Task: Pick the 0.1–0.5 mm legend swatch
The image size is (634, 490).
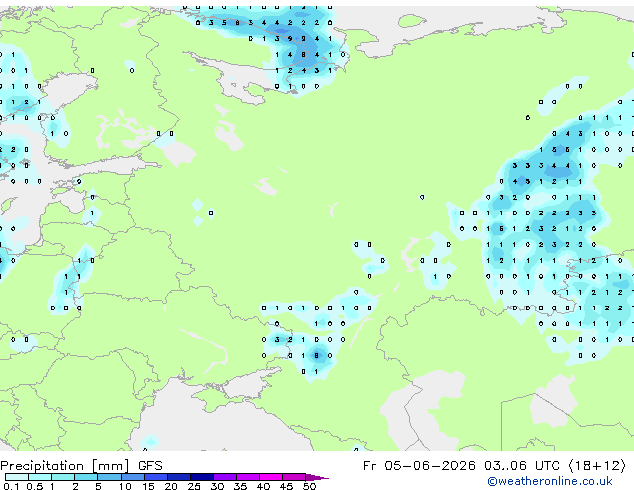Action: point(17,477)
